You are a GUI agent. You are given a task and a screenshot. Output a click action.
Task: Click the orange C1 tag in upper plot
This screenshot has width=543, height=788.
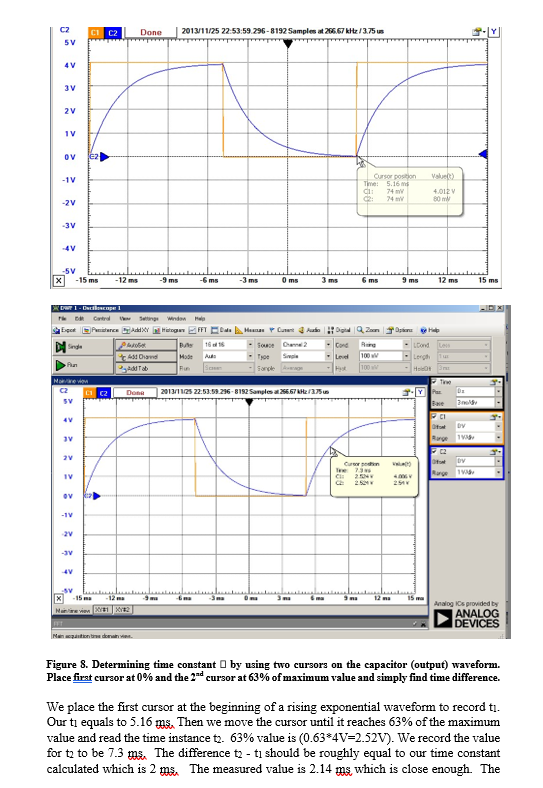pyautogui.click(x=95, y=33)
